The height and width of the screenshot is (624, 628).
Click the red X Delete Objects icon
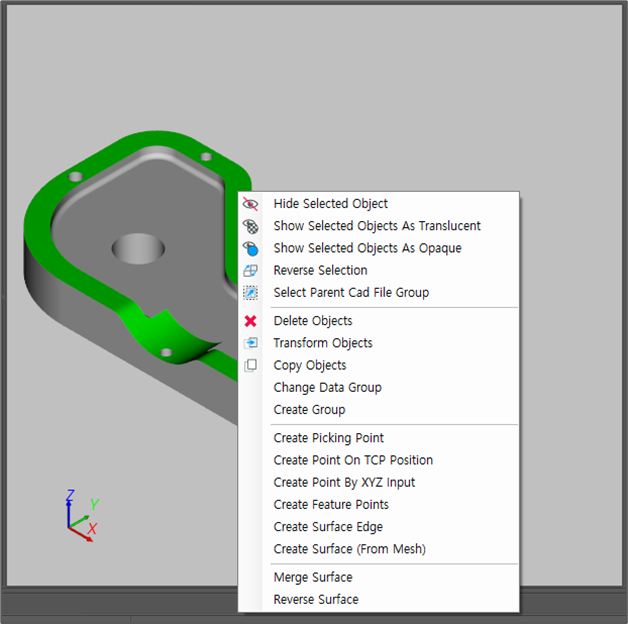[251, 321]
